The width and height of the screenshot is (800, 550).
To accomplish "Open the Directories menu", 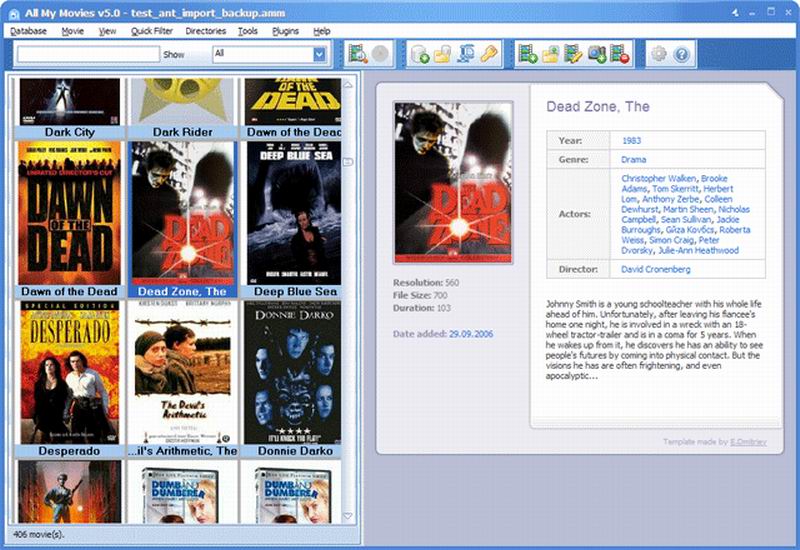I will pos(206,31).
